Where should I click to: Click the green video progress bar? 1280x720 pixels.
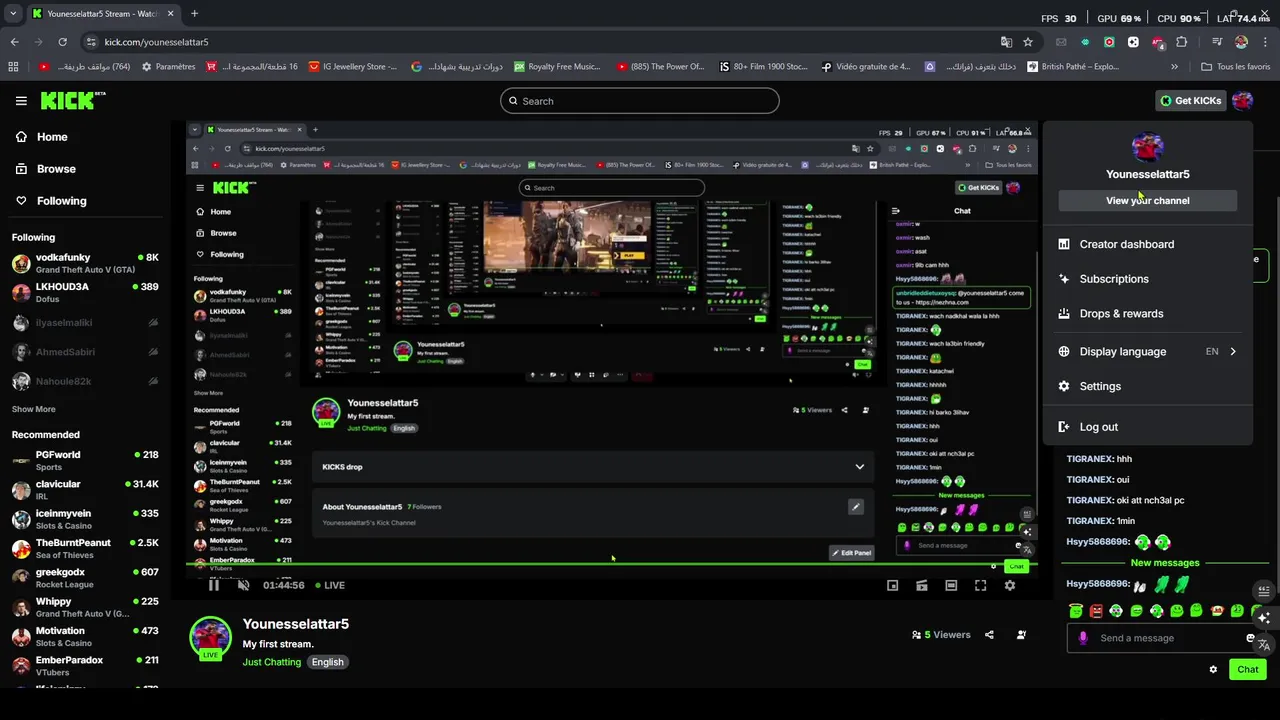(x=612, y=566)
